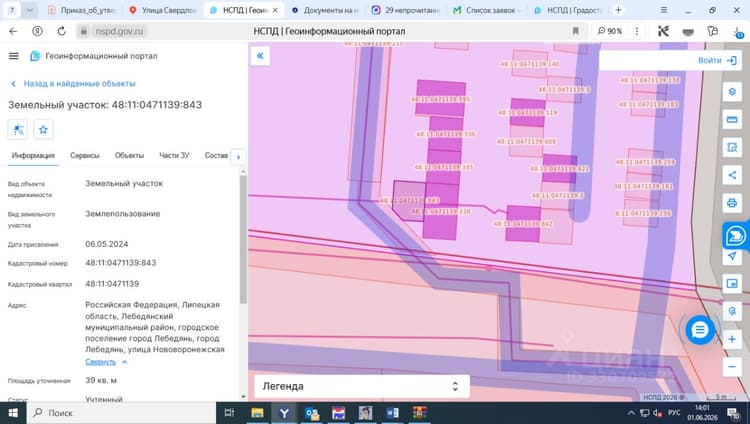Collapse the side panel with double-chevron button
750x424 pixels.
tap(260, 56)
